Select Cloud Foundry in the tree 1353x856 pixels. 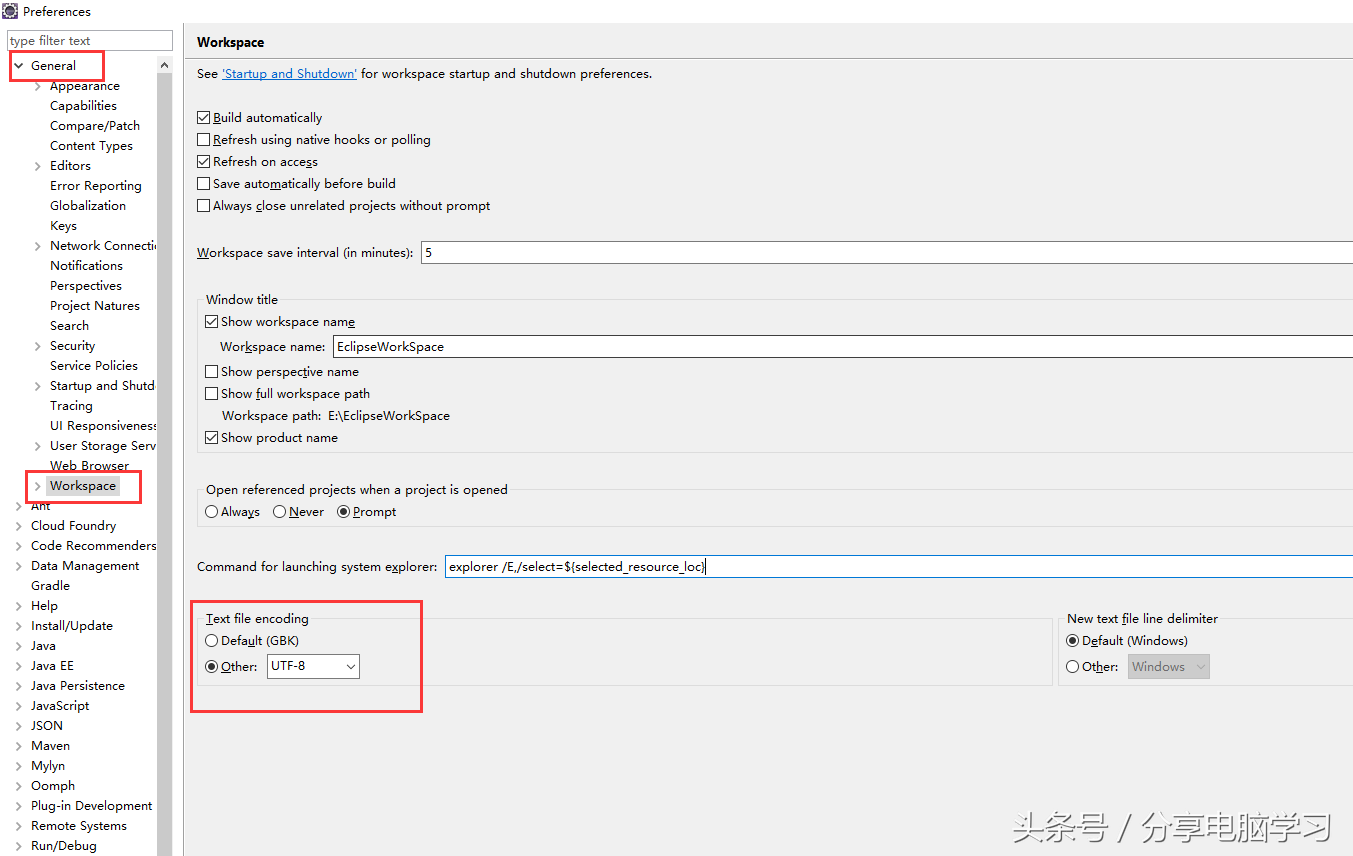pos(73,526)
